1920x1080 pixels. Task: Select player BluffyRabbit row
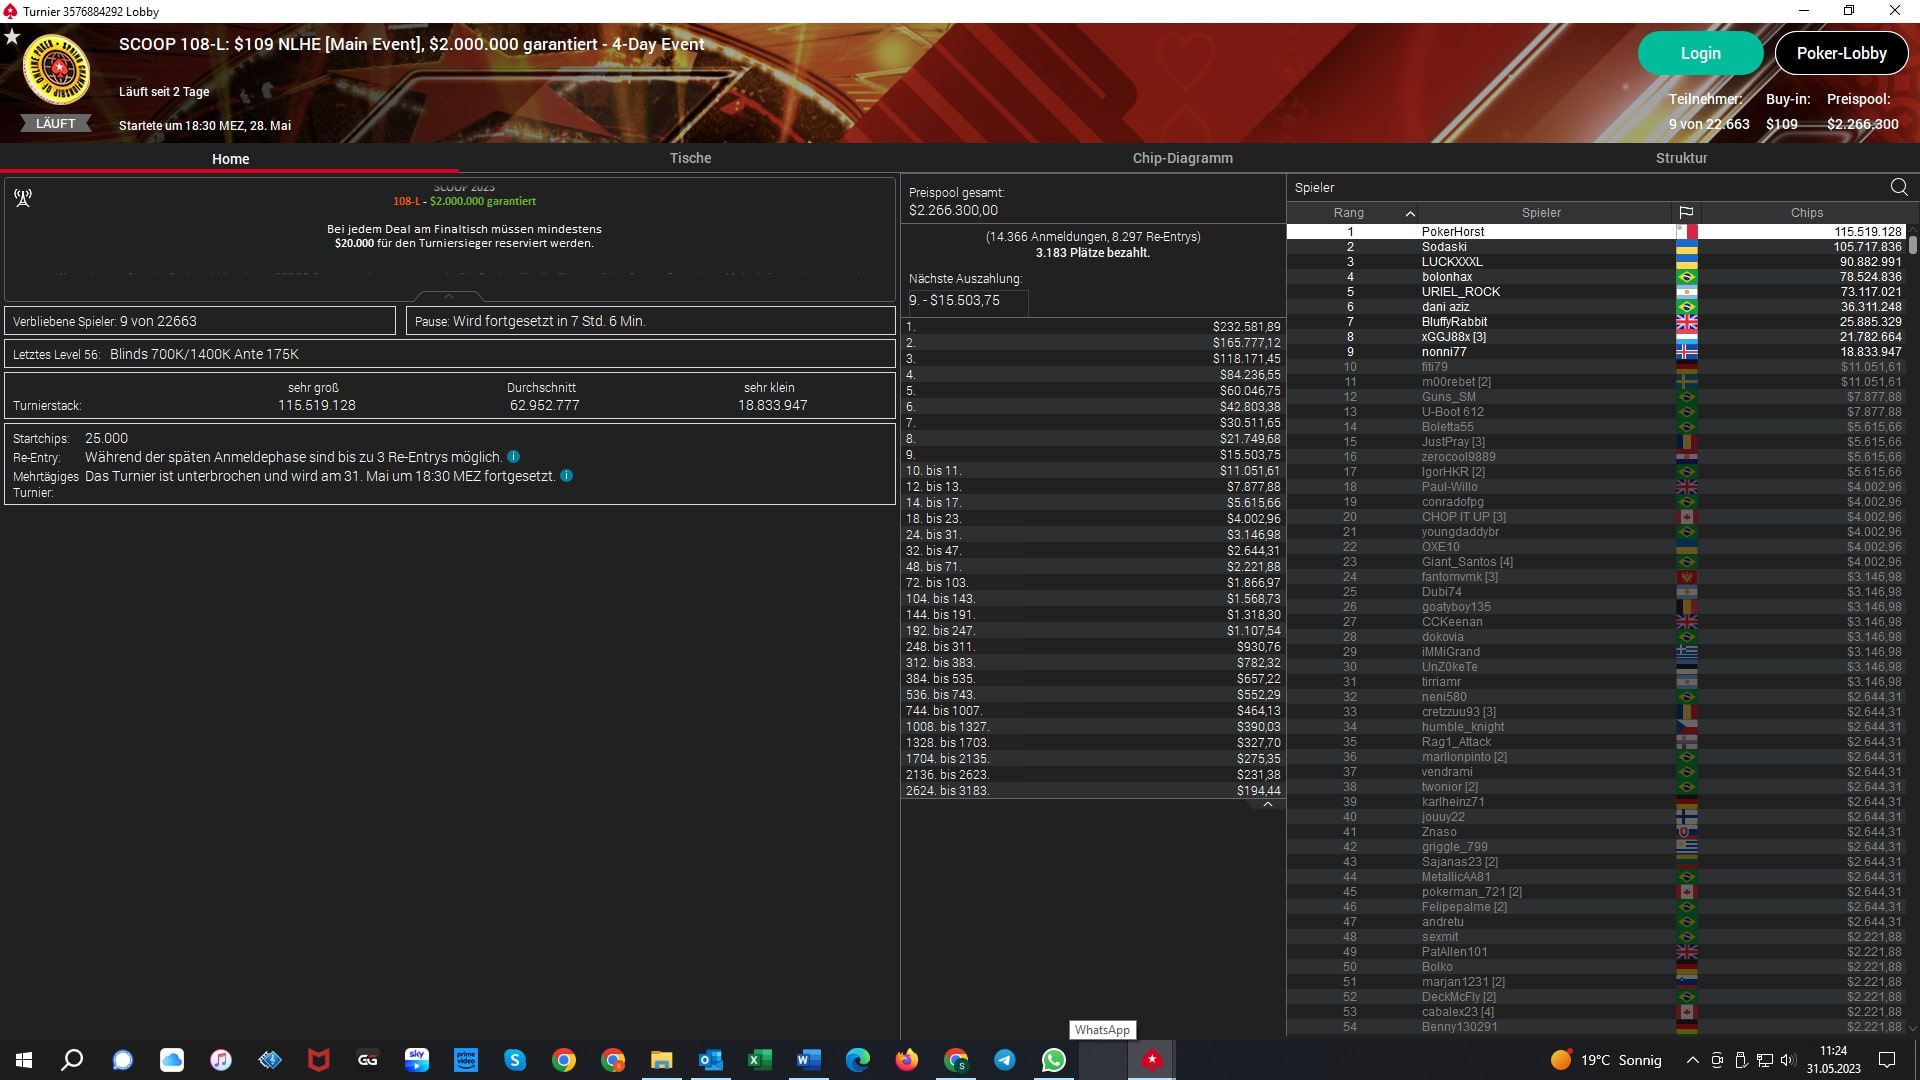[x=1596, y=322]
